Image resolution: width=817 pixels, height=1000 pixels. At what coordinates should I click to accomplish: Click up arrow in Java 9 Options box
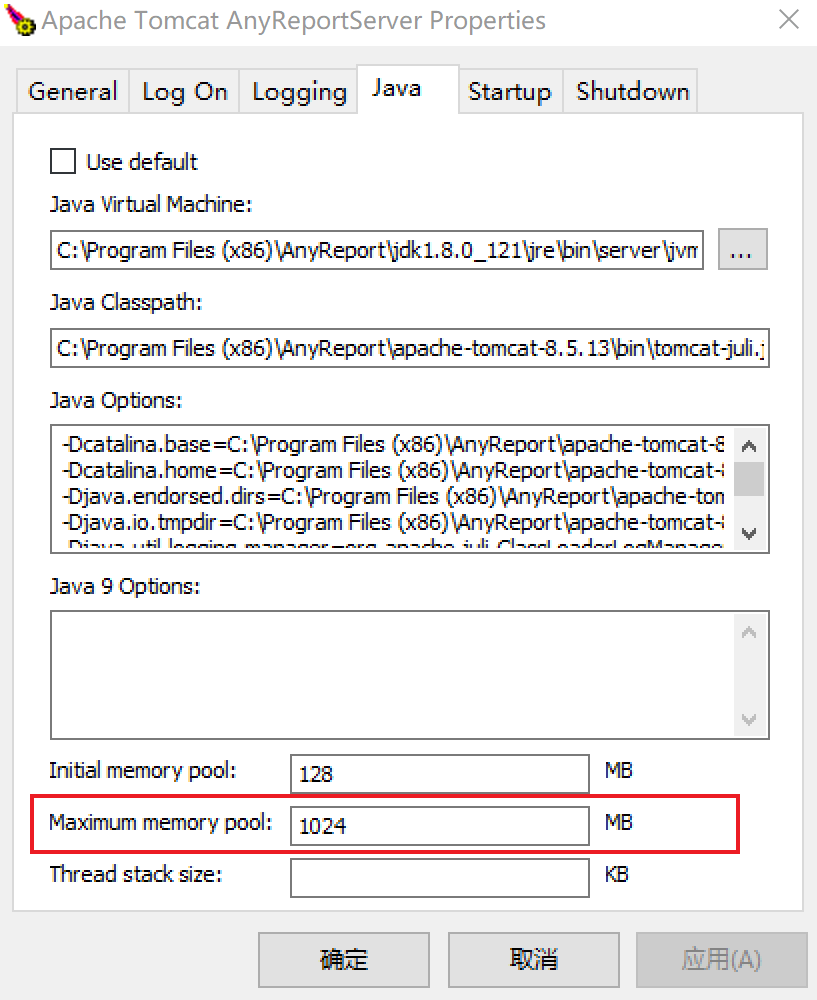750,632
